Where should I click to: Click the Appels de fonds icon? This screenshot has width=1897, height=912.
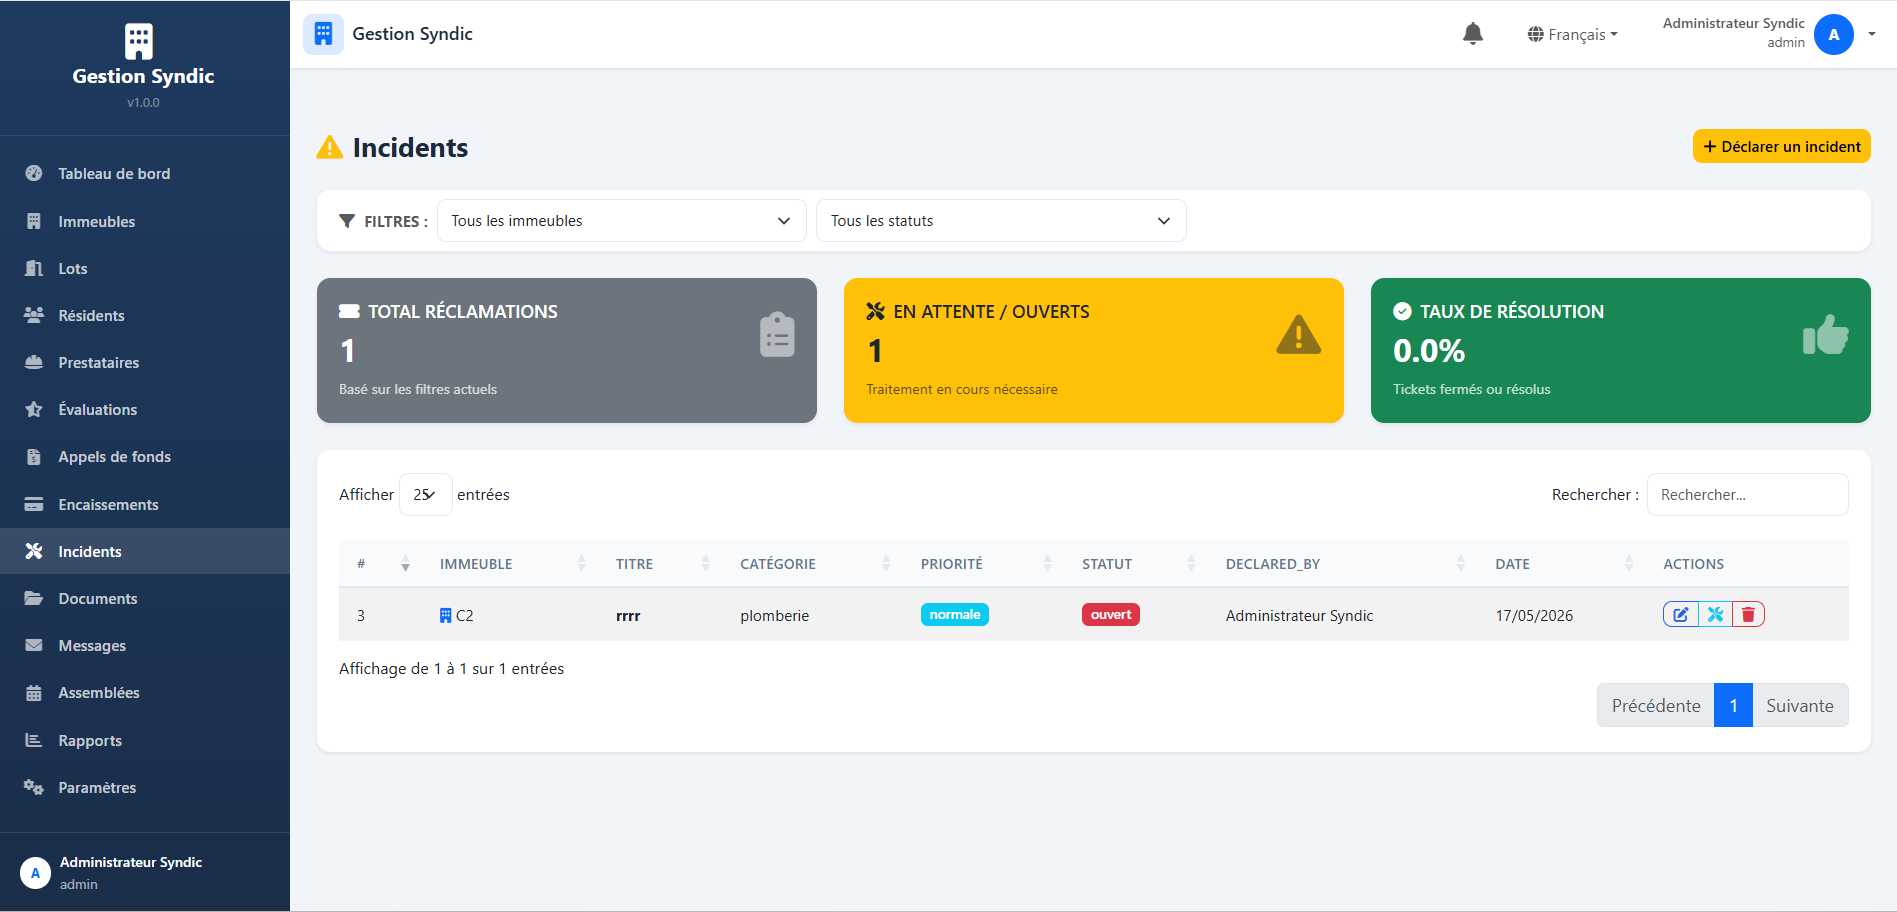34,456
